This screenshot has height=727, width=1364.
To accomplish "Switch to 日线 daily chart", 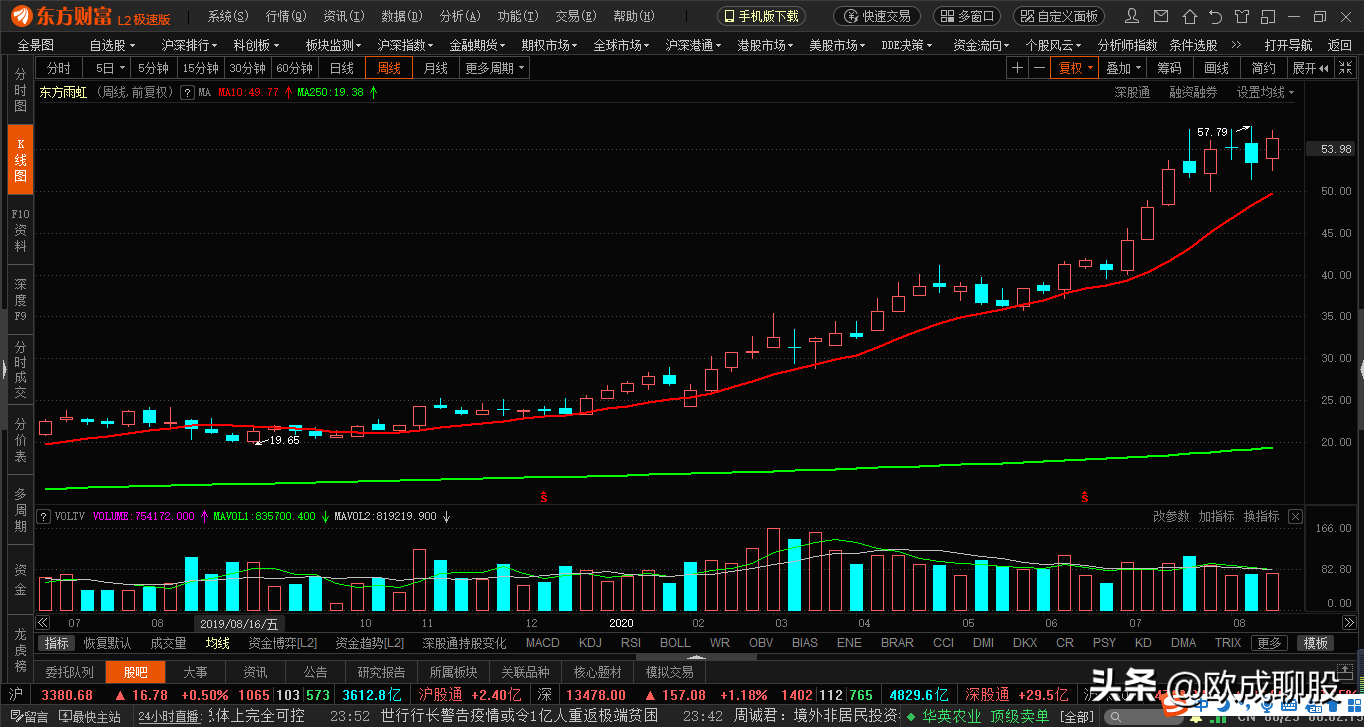I will tap(342, 68).
